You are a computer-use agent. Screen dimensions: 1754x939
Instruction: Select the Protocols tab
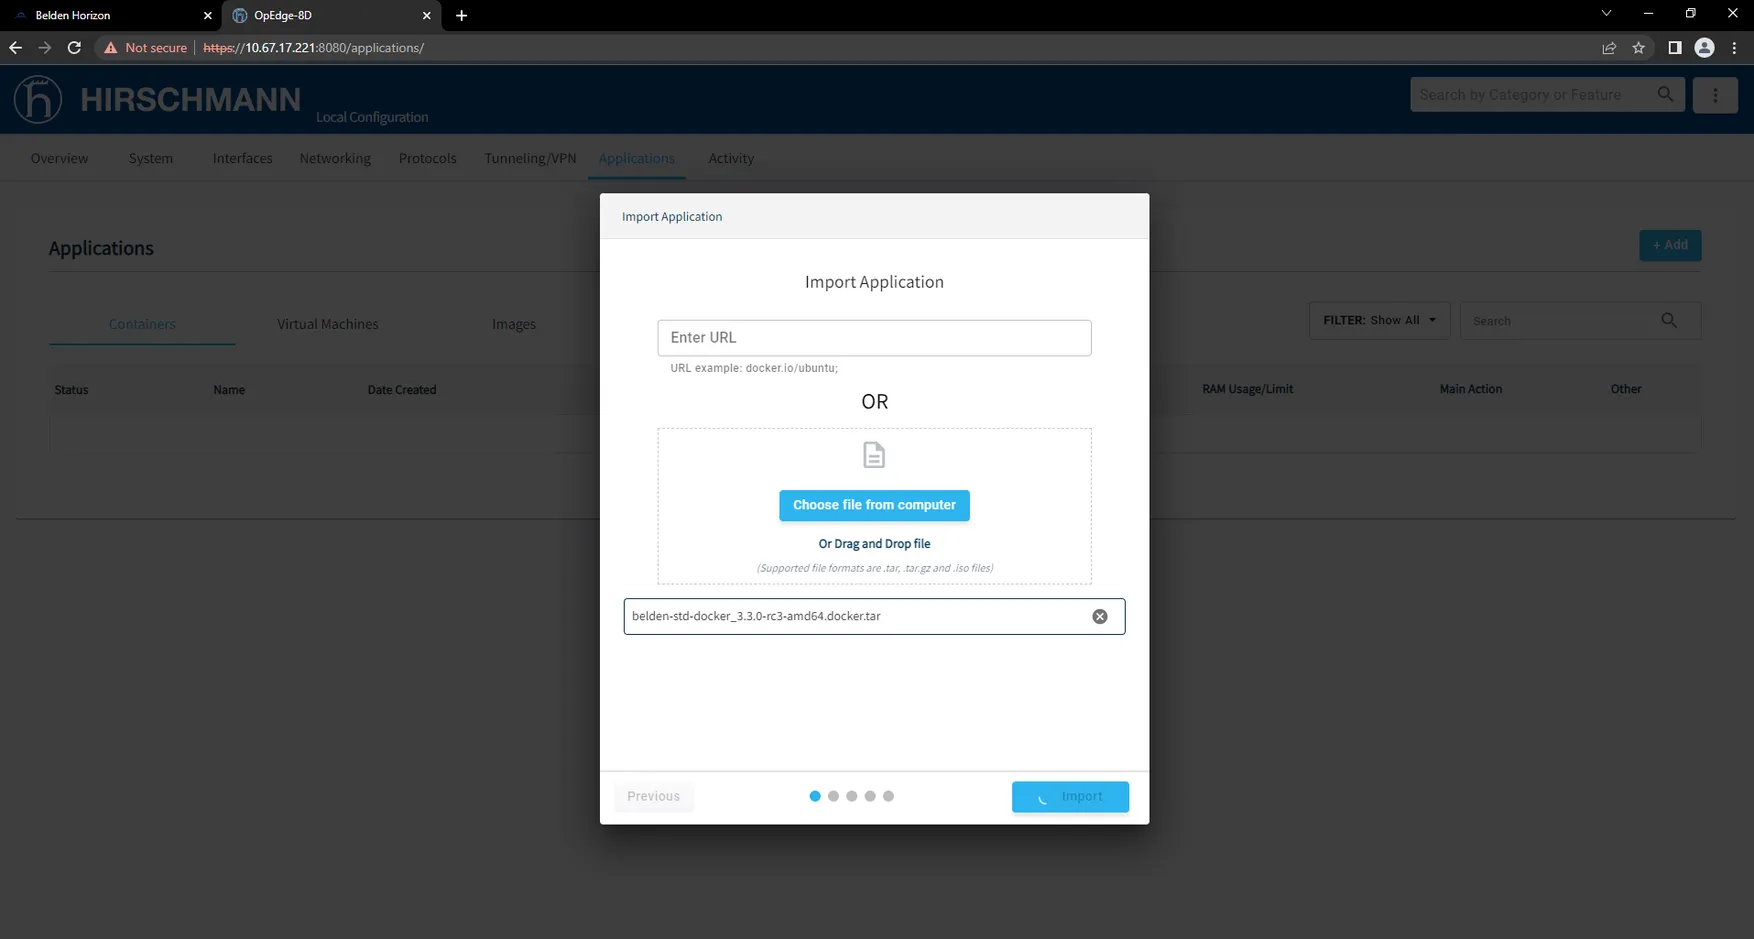tap(427, 158)
